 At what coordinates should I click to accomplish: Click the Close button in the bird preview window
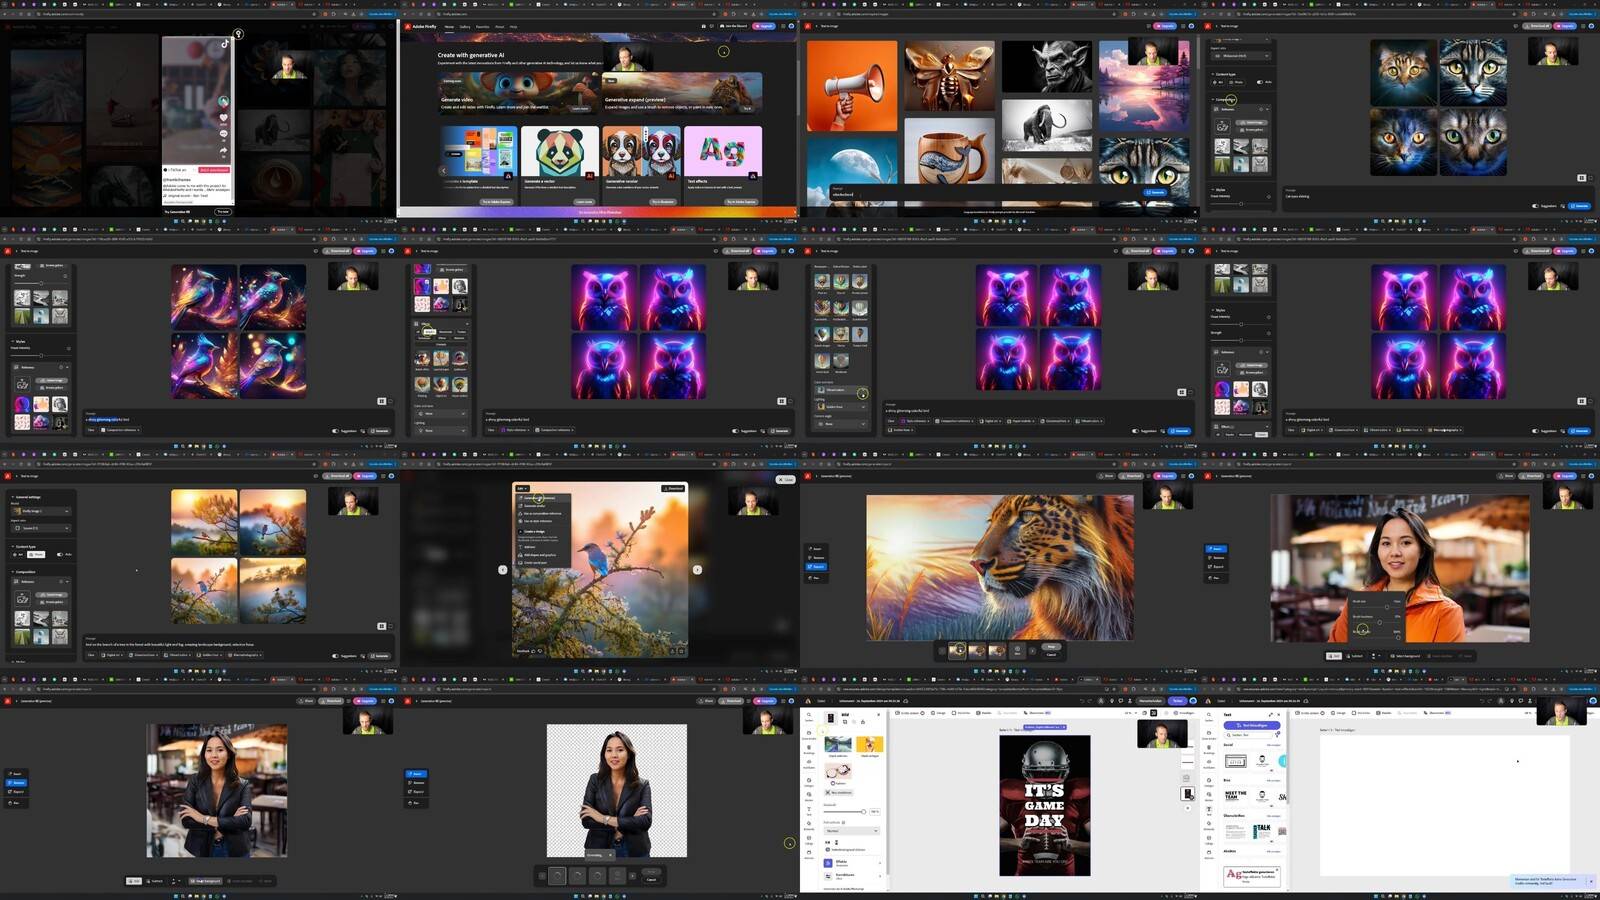(x=786, y=479)
